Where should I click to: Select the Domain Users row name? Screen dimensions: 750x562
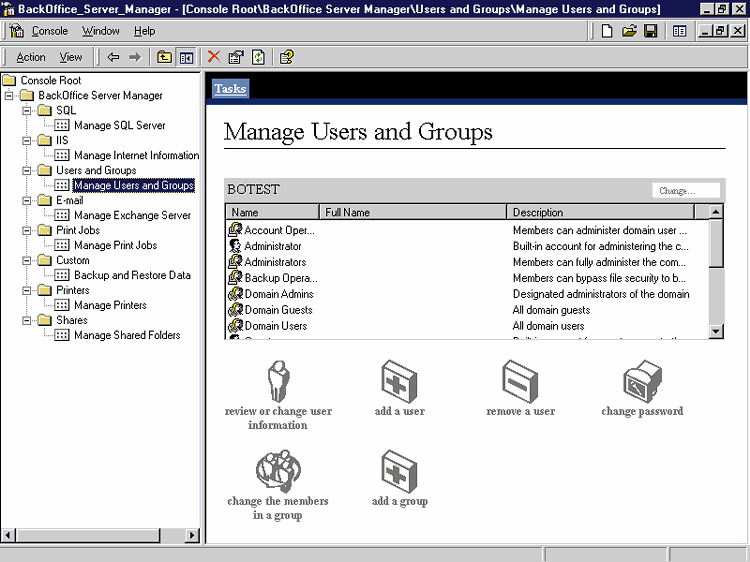point(276,326)
